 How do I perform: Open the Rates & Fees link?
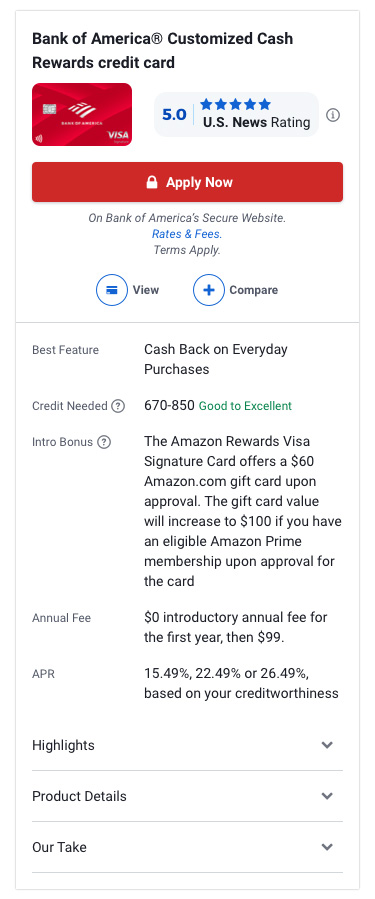[186, 234]
